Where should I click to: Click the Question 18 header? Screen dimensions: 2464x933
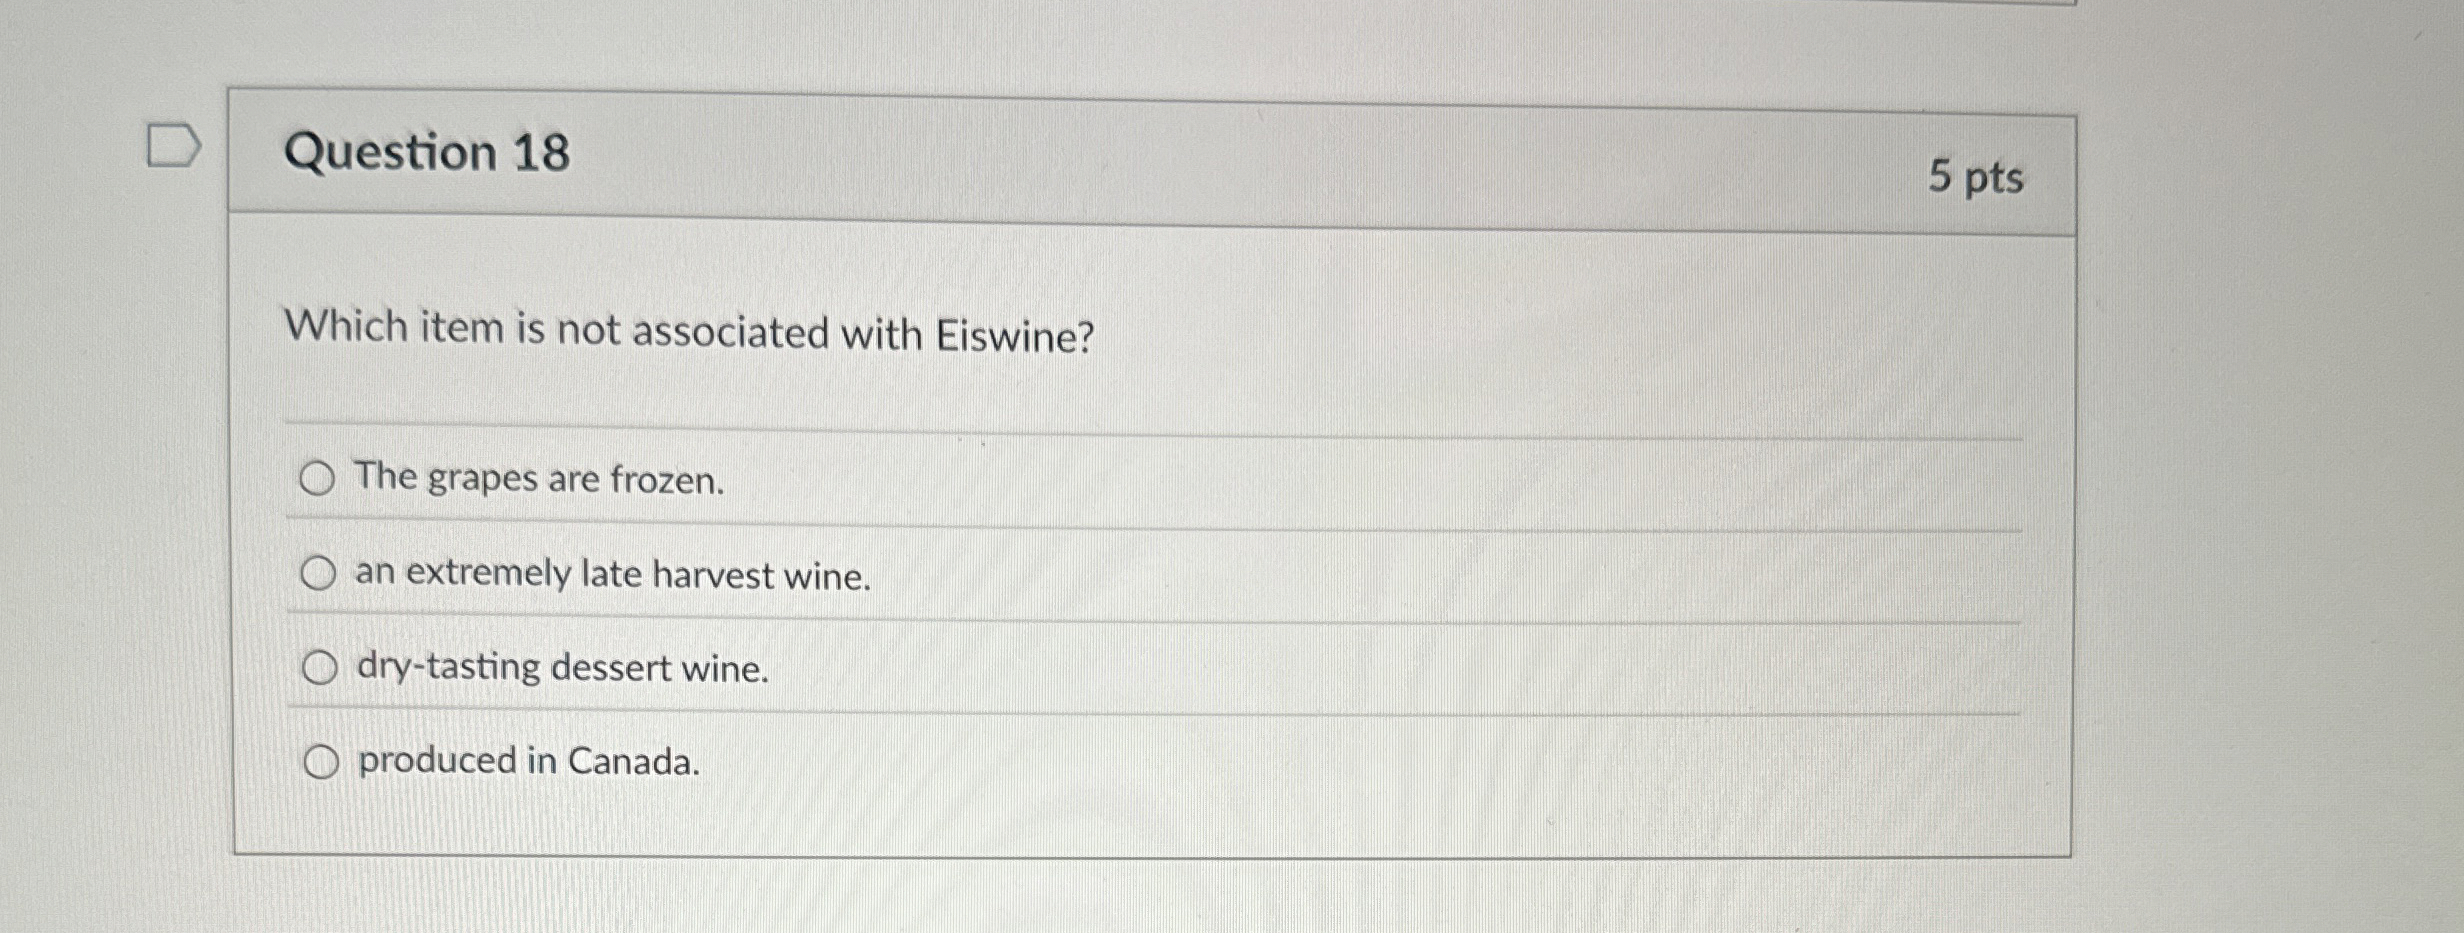(434, 155)
